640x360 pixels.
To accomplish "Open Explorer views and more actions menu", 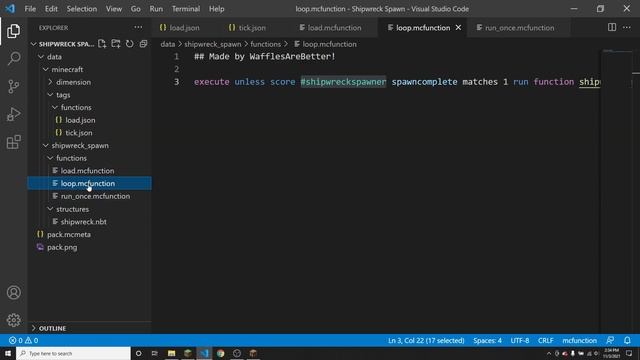I will coord(138,27).
